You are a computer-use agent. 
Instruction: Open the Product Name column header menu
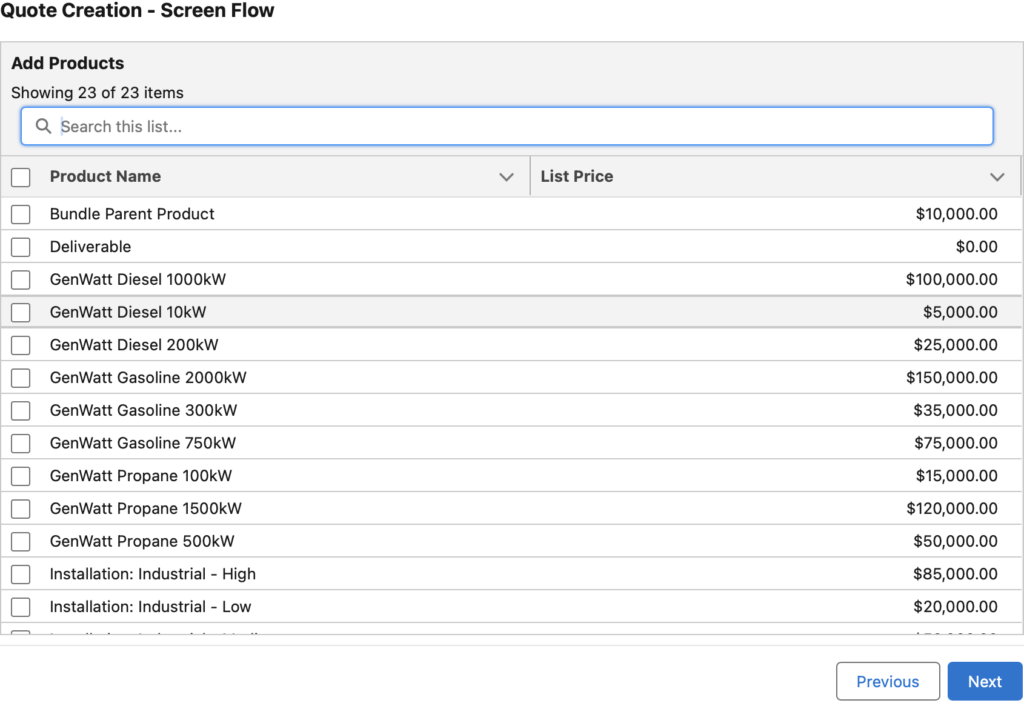(x=506, y=176)
